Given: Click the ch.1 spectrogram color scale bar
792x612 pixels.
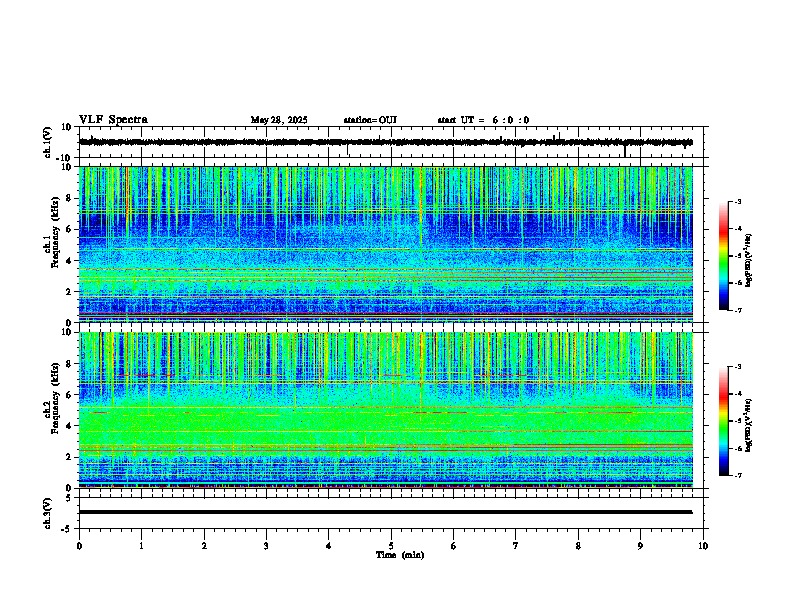Looking at the screenshot, I should click(x=723, y=256).
